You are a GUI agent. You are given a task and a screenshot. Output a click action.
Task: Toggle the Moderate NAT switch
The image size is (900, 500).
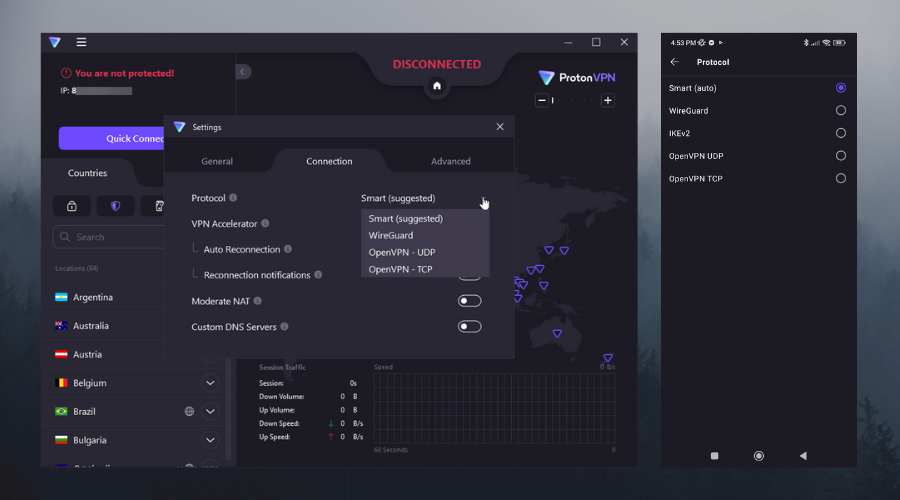click(x=469, y=301)
